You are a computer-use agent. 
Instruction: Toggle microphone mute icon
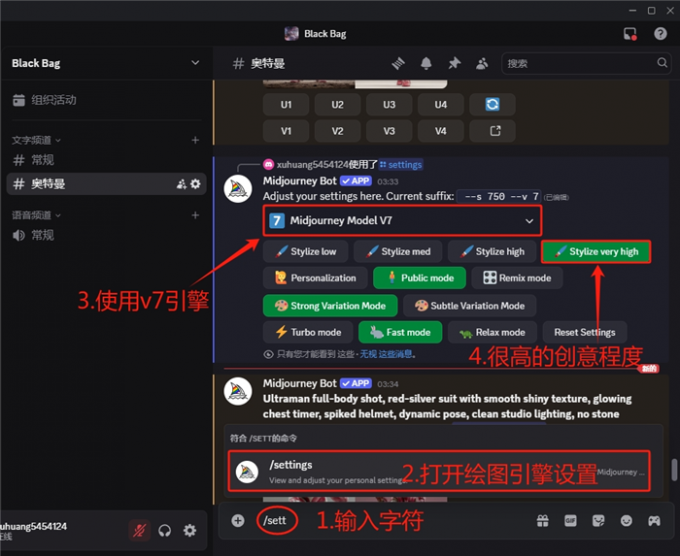point(139,530)
